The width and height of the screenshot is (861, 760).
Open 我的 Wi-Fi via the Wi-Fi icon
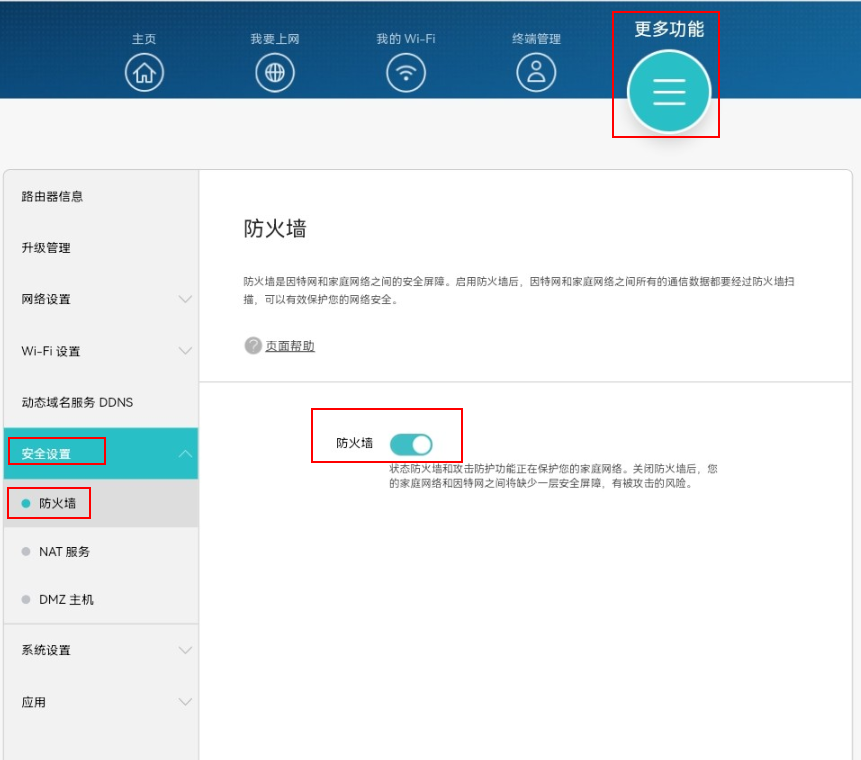coord(405,72)
